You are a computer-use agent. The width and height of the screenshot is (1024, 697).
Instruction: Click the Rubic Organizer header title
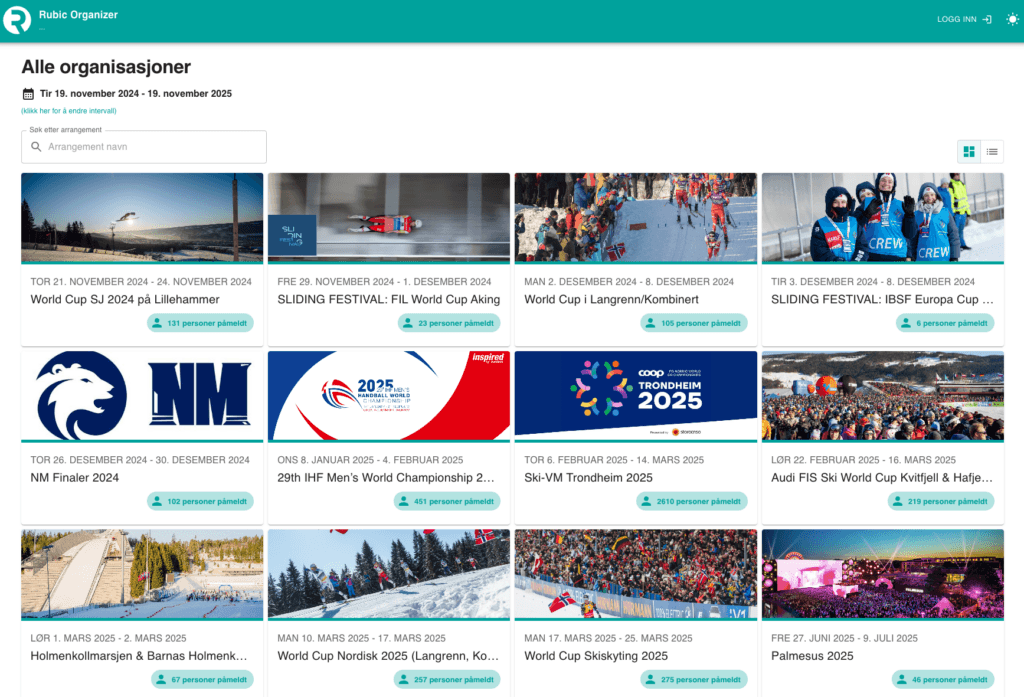click(x=78, y=15)
